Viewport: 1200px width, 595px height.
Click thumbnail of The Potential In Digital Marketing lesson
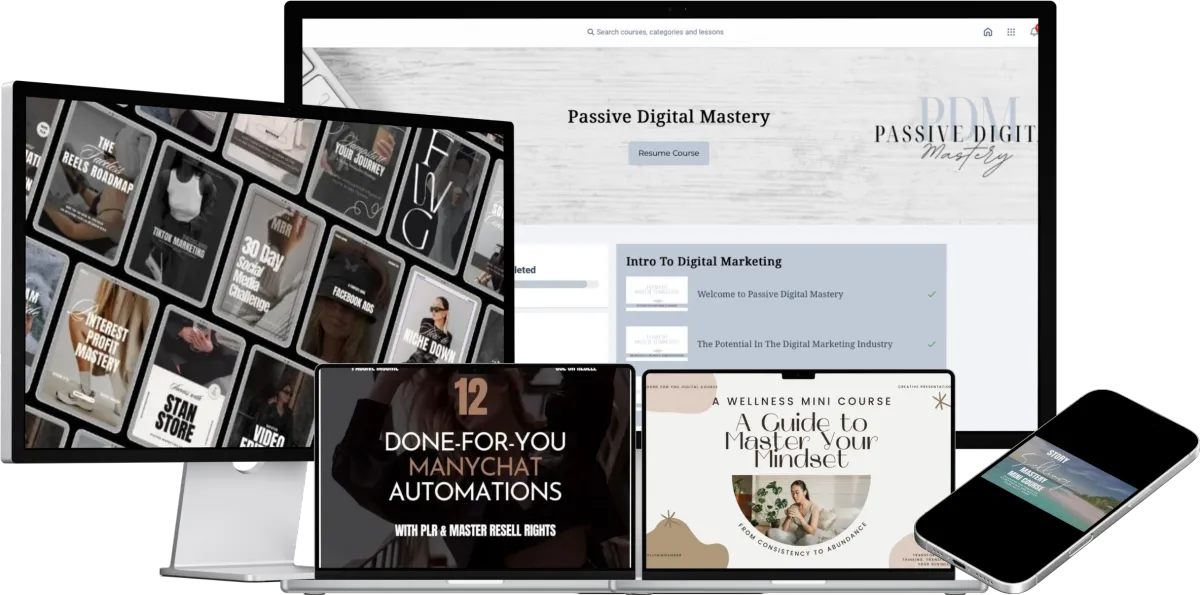pyautogui.click(x=657, y=343)
